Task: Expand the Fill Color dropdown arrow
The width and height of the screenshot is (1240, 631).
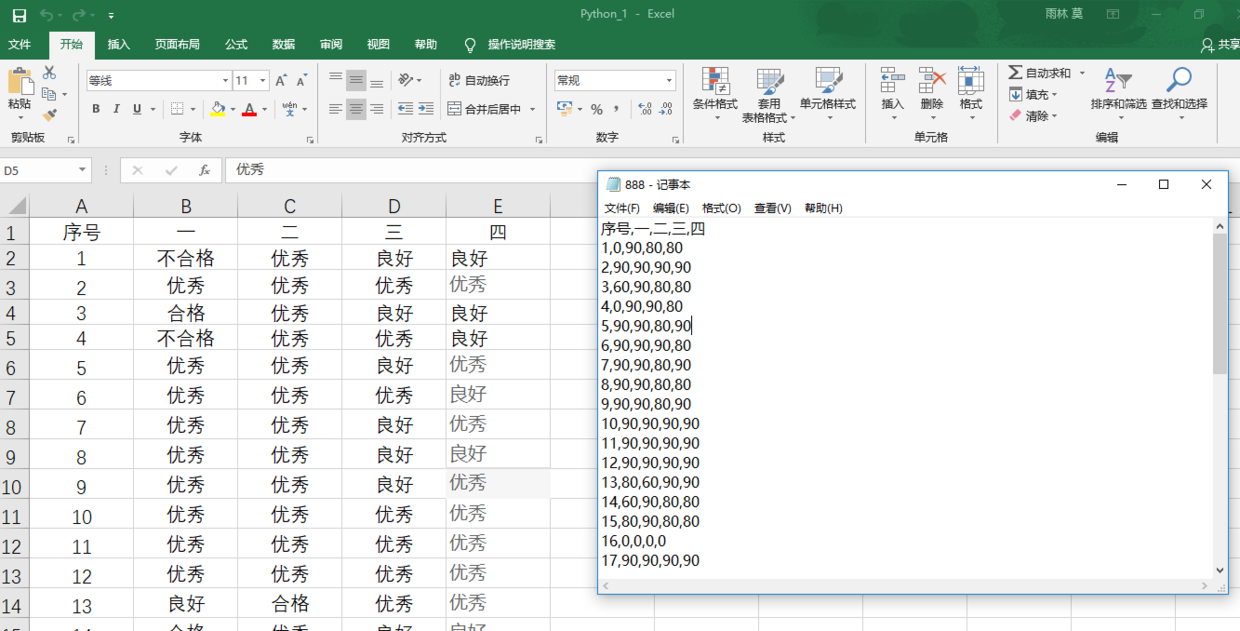Action: click(x=232, y=109)
